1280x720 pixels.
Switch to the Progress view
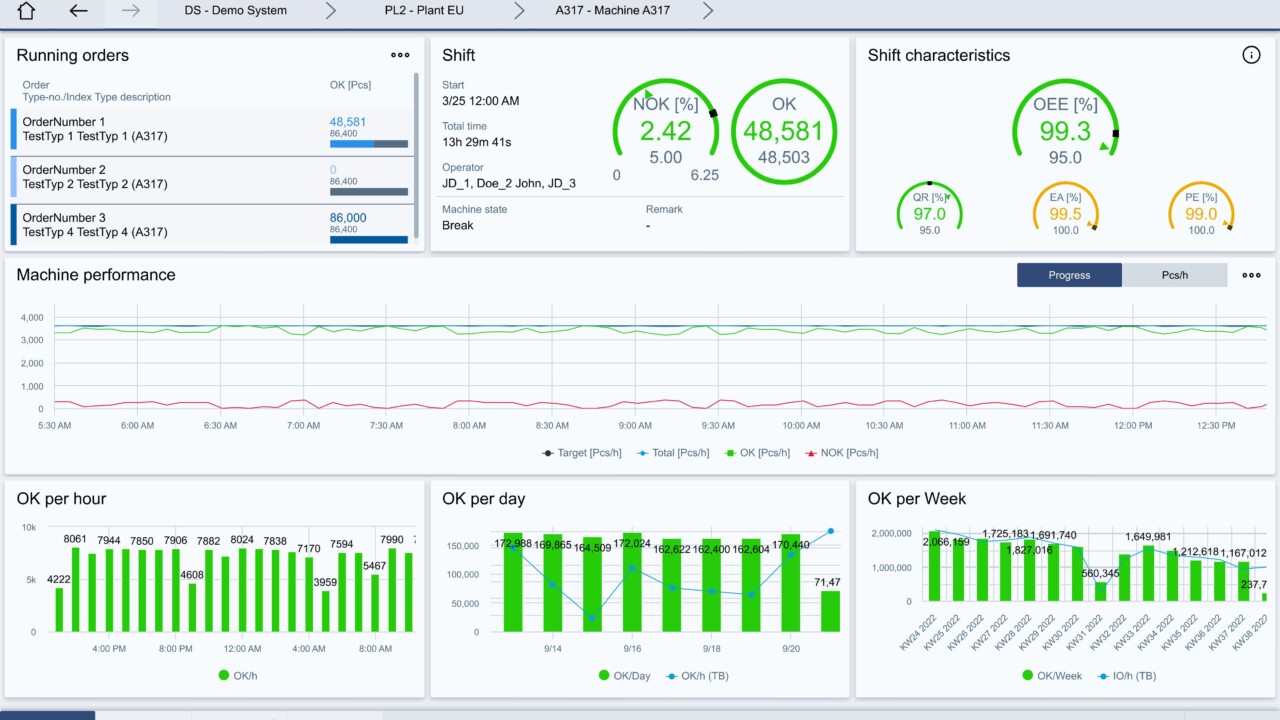[x=1069, y=275]
